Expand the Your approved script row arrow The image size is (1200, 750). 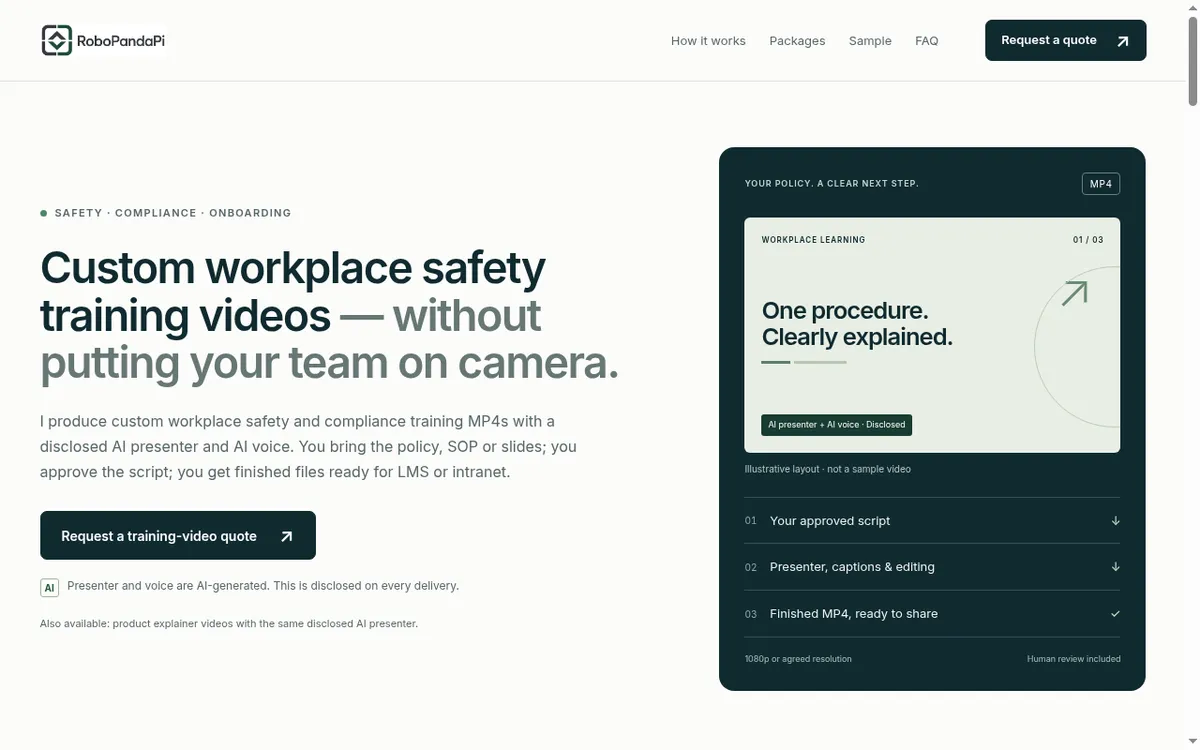pyautogui.click(x=1115, y=521)
